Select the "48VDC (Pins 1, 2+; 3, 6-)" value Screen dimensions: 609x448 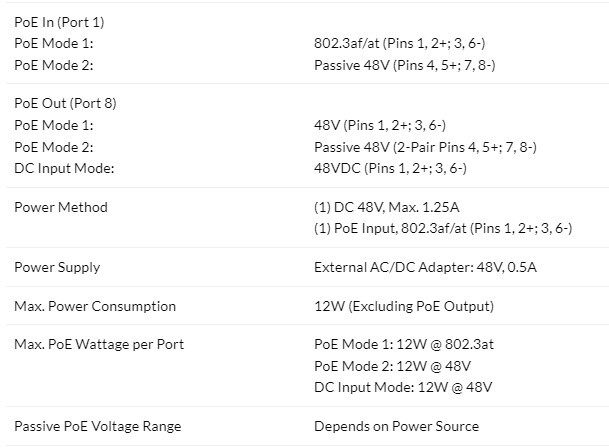click(390, 168)
